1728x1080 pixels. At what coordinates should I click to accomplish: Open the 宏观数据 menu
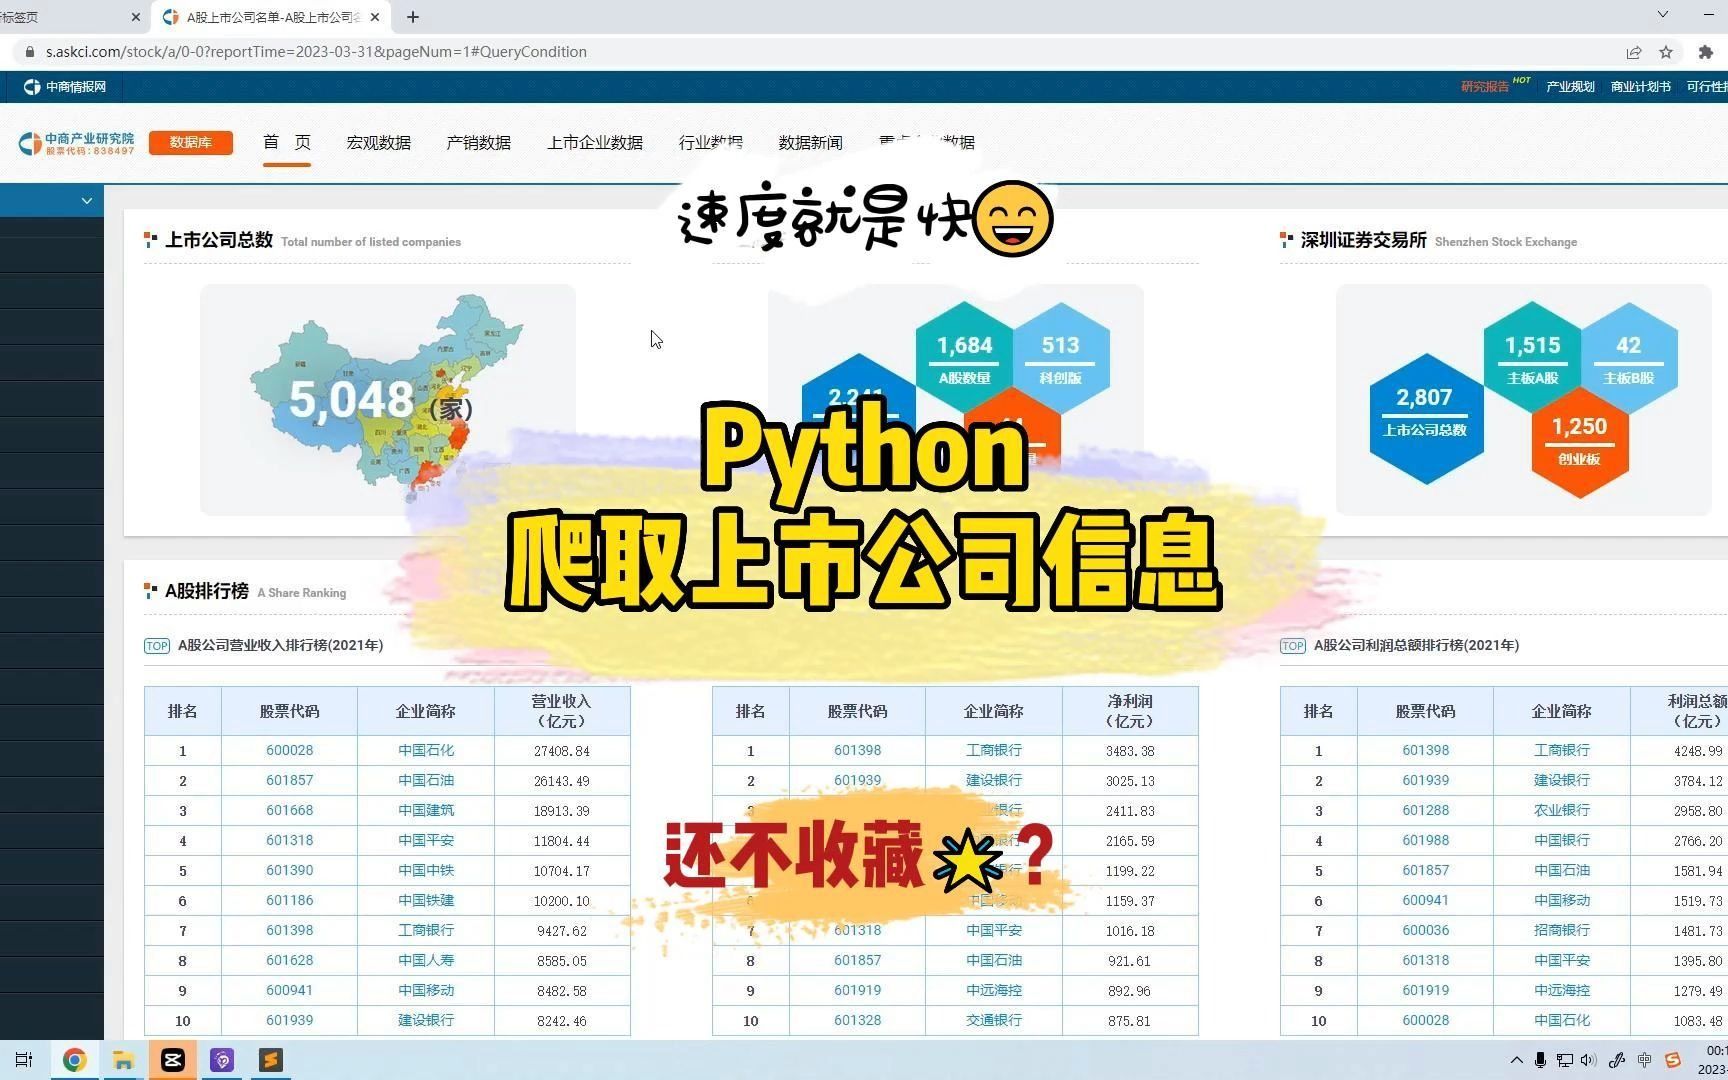tap(379, 143)
